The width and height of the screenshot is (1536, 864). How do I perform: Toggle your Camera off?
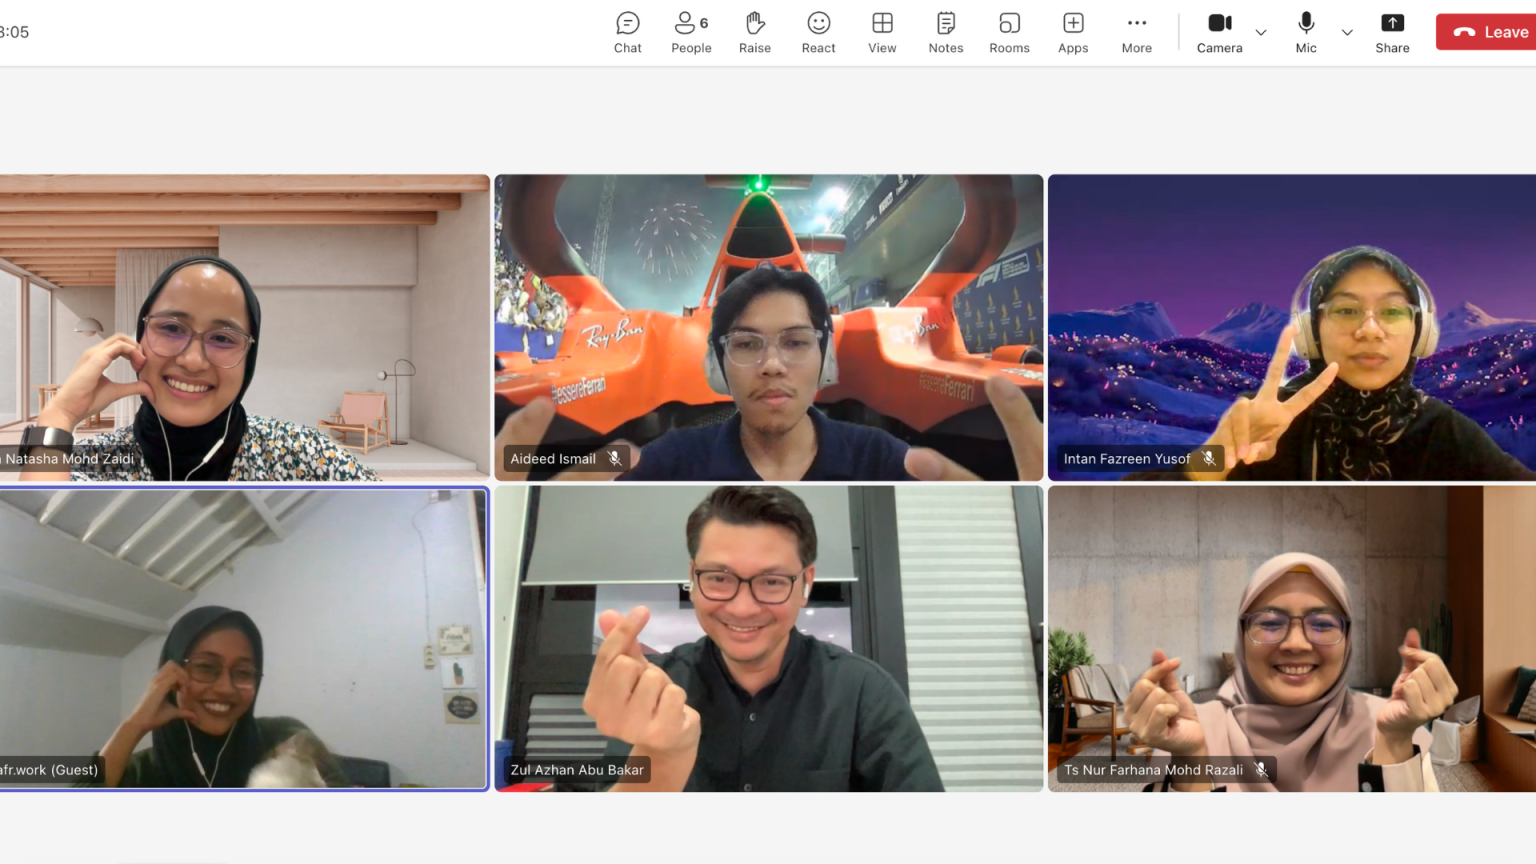pos(1219,31)
